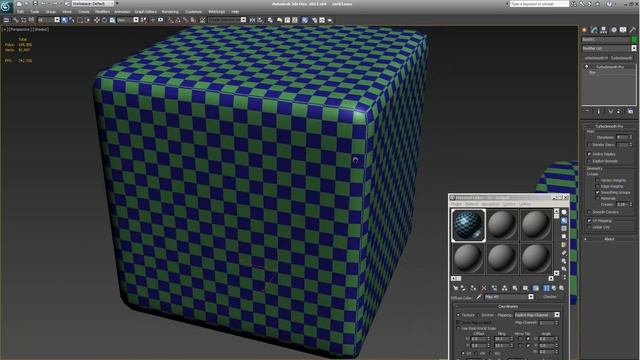
Task: Toggle Show Shaded Material in Viewport icon
Action: point(536,288)
